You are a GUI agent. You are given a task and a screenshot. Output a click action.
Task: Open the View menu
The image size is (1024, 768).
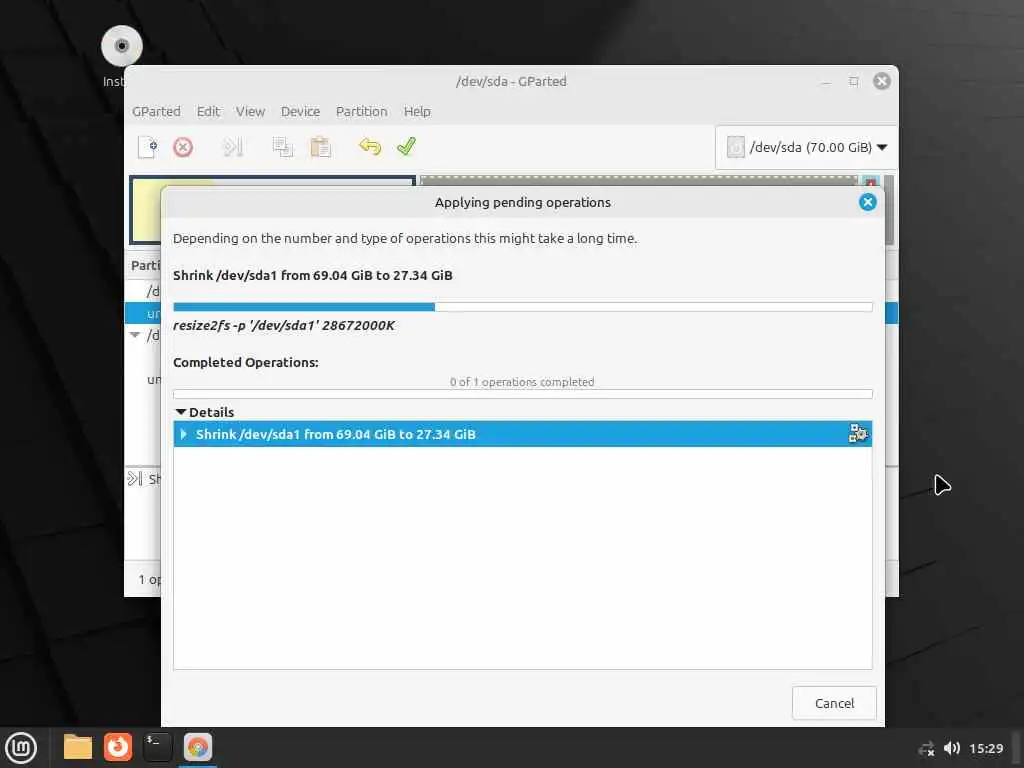(x=250, y=112)
